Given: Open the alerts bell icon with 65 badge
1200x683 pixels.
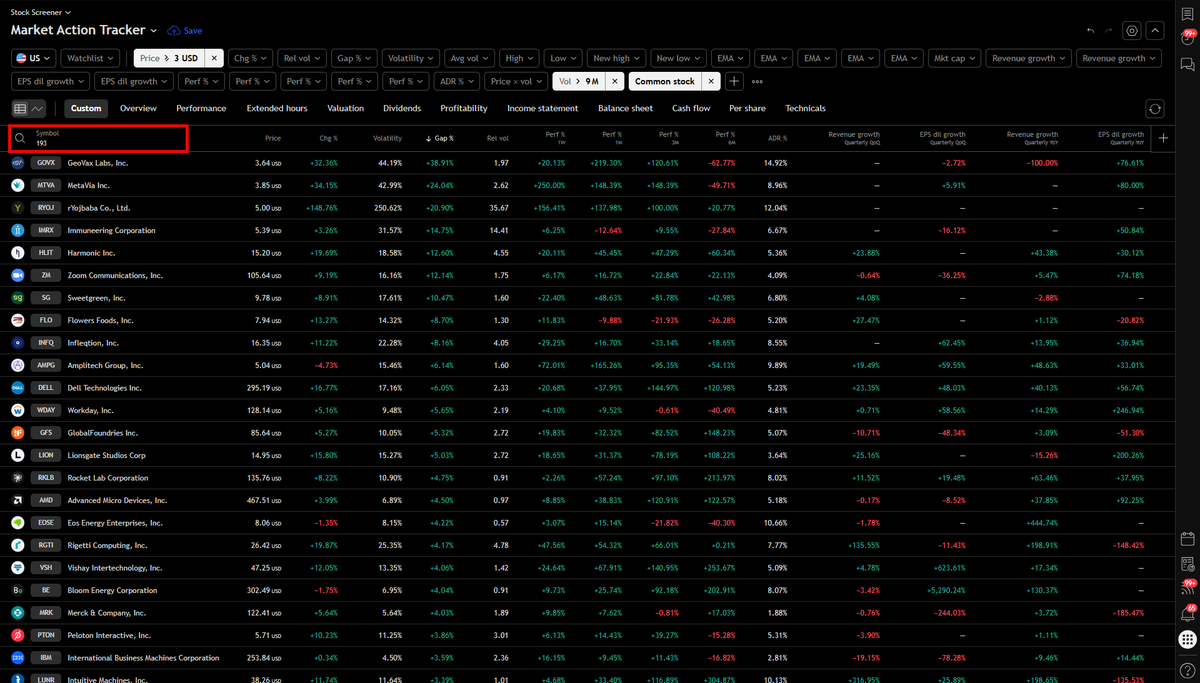Looking at the screenshot, I should click(x=1187, y=614).
